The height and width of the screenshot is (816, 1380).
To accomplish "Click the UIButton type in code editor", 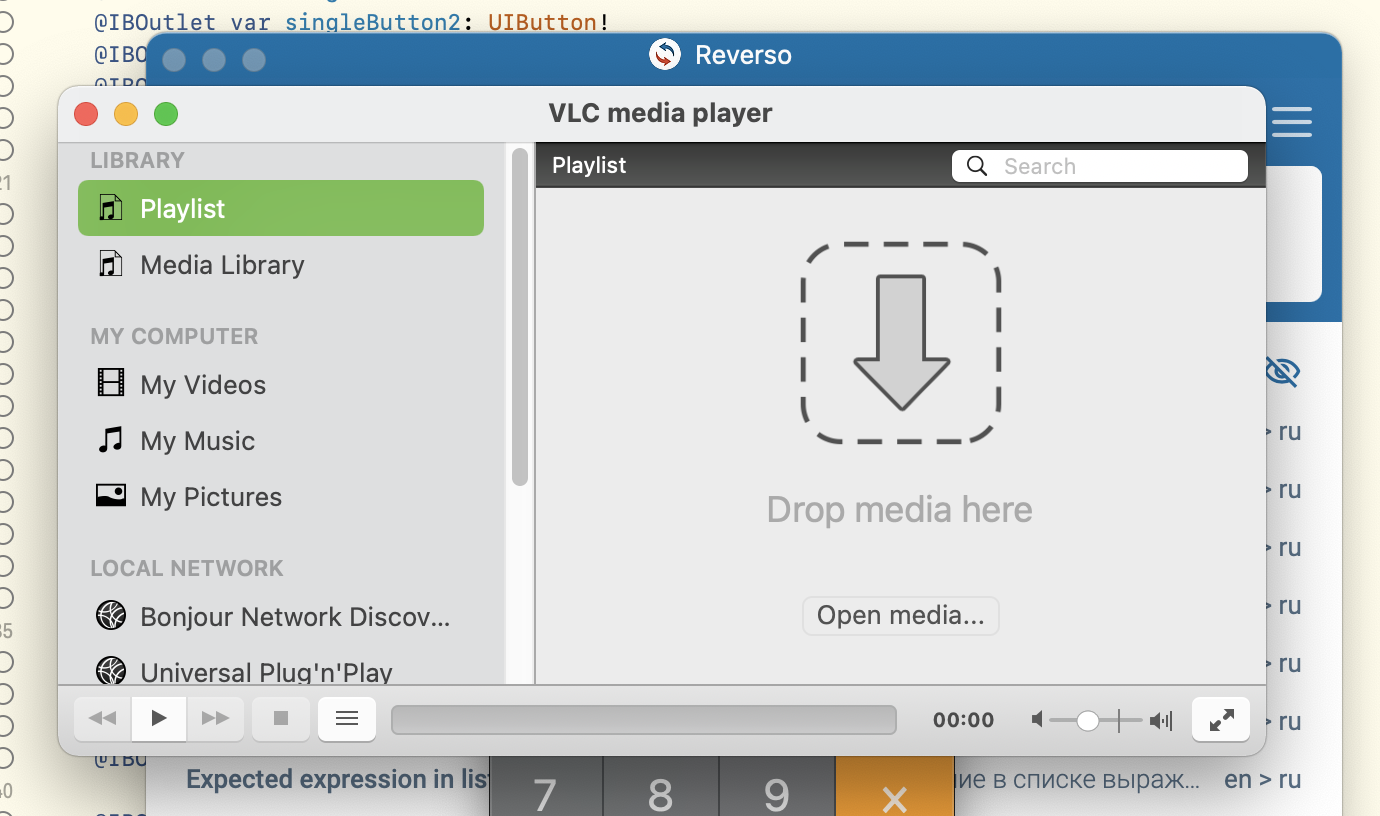I will tap(543, 21).
